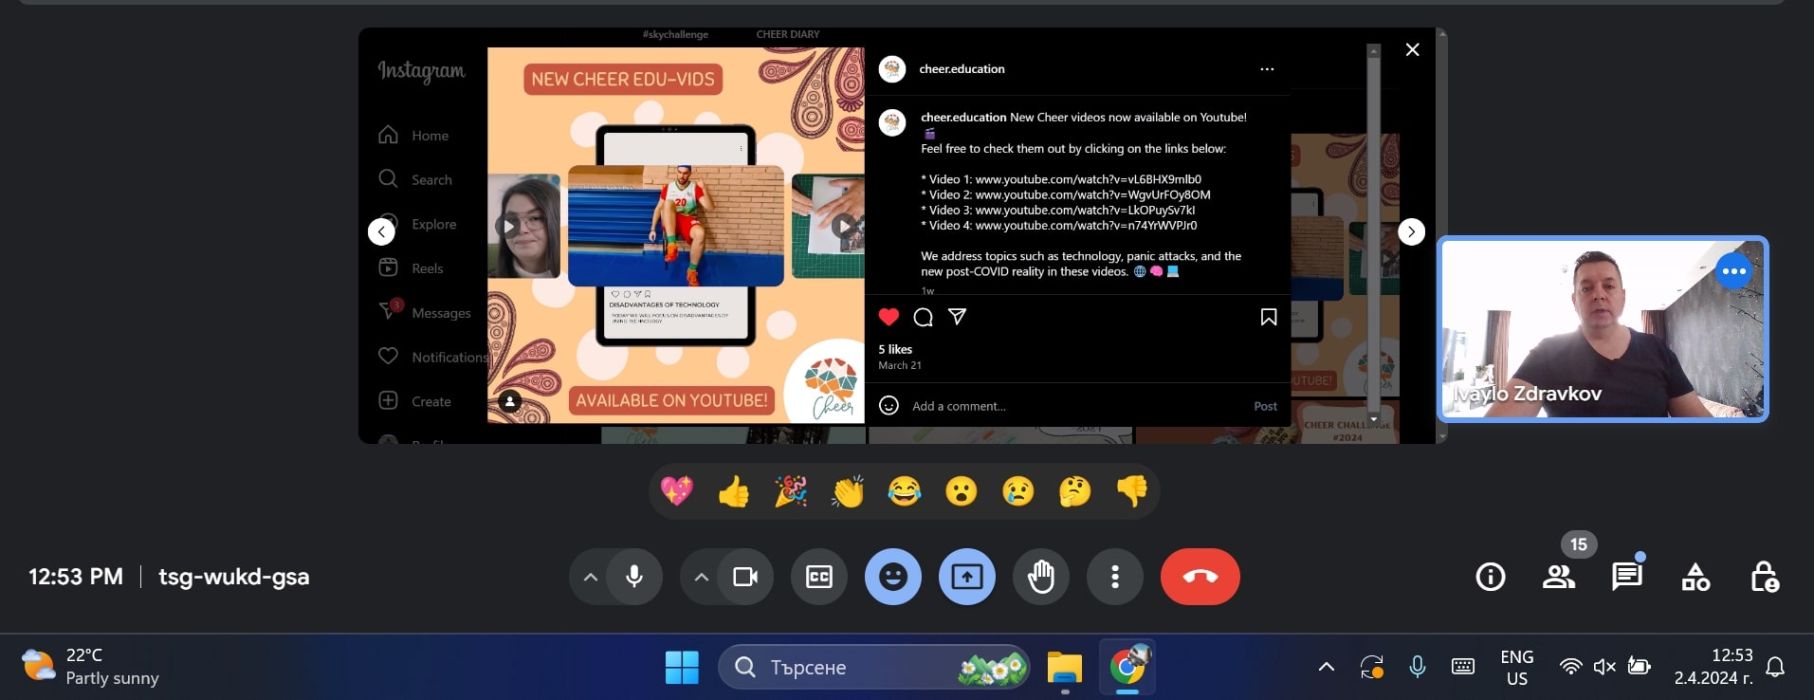Image resolution: width=1814 pixels, height=700 pixels.
Task: Click the comment speech bubble icon
Action: point(923,317)
